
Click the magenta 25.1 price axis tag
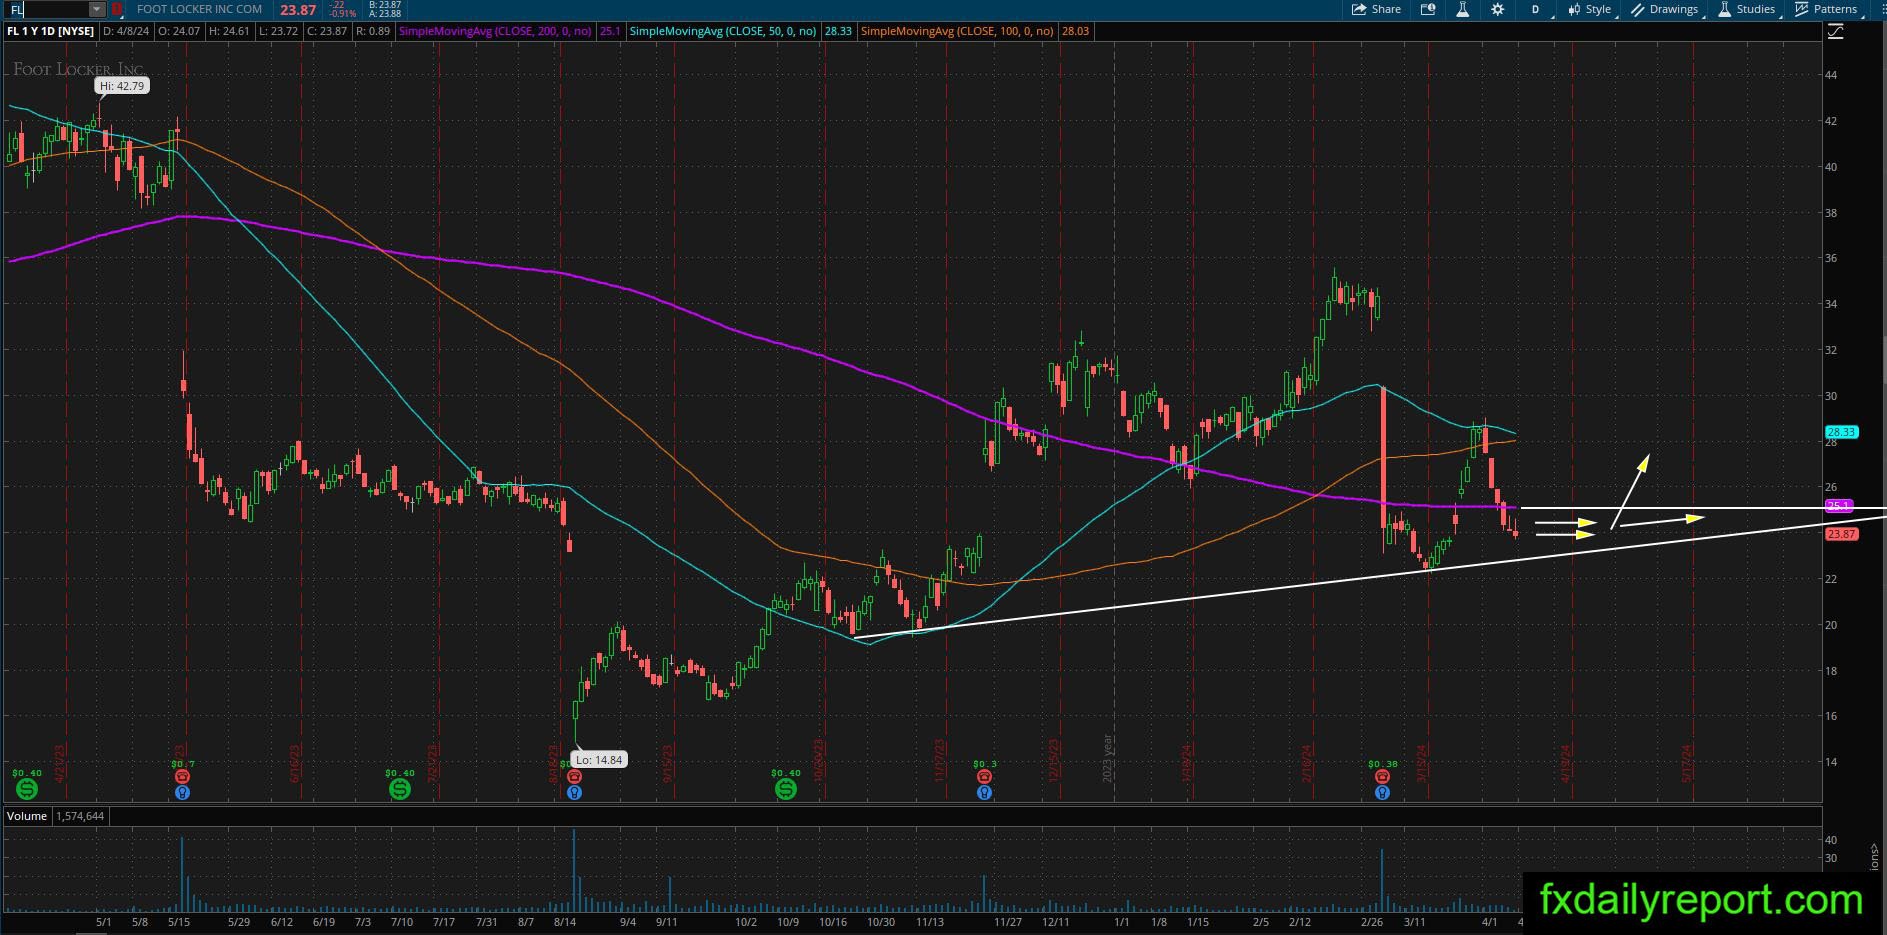(1839, 506)
